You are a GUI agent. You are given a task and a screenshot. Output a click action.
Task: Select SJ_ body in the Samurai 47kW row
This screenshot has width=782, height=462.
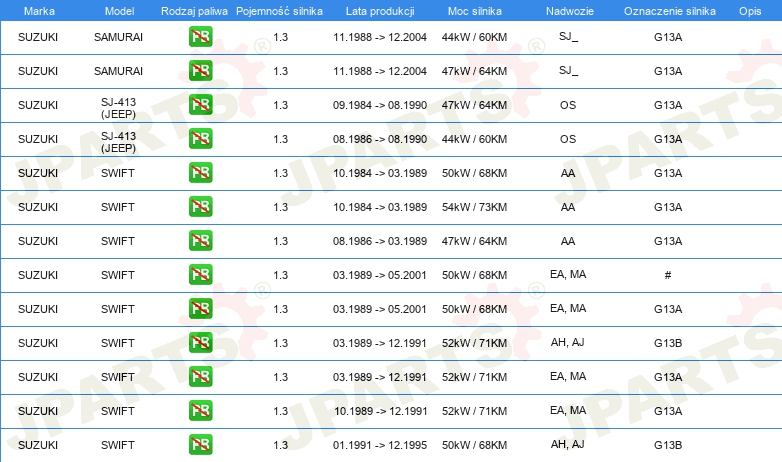tap(568, 70)
